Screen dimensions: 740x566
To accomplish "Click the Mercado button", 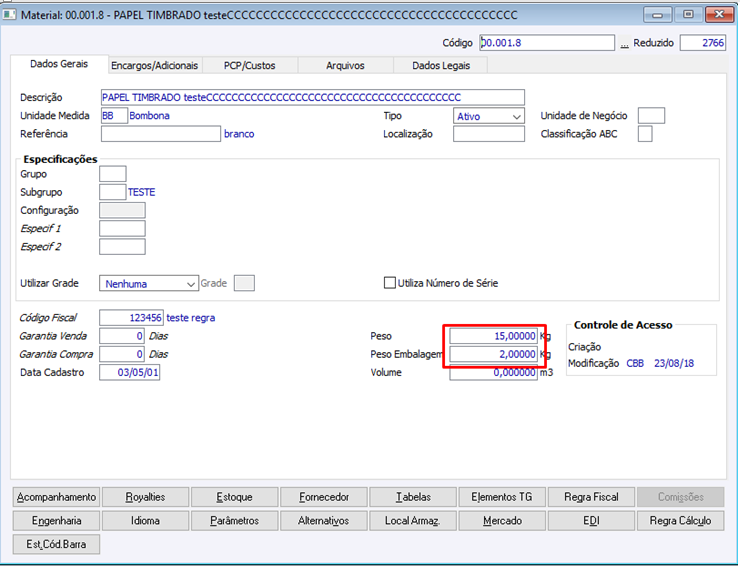I will (502, 521).
